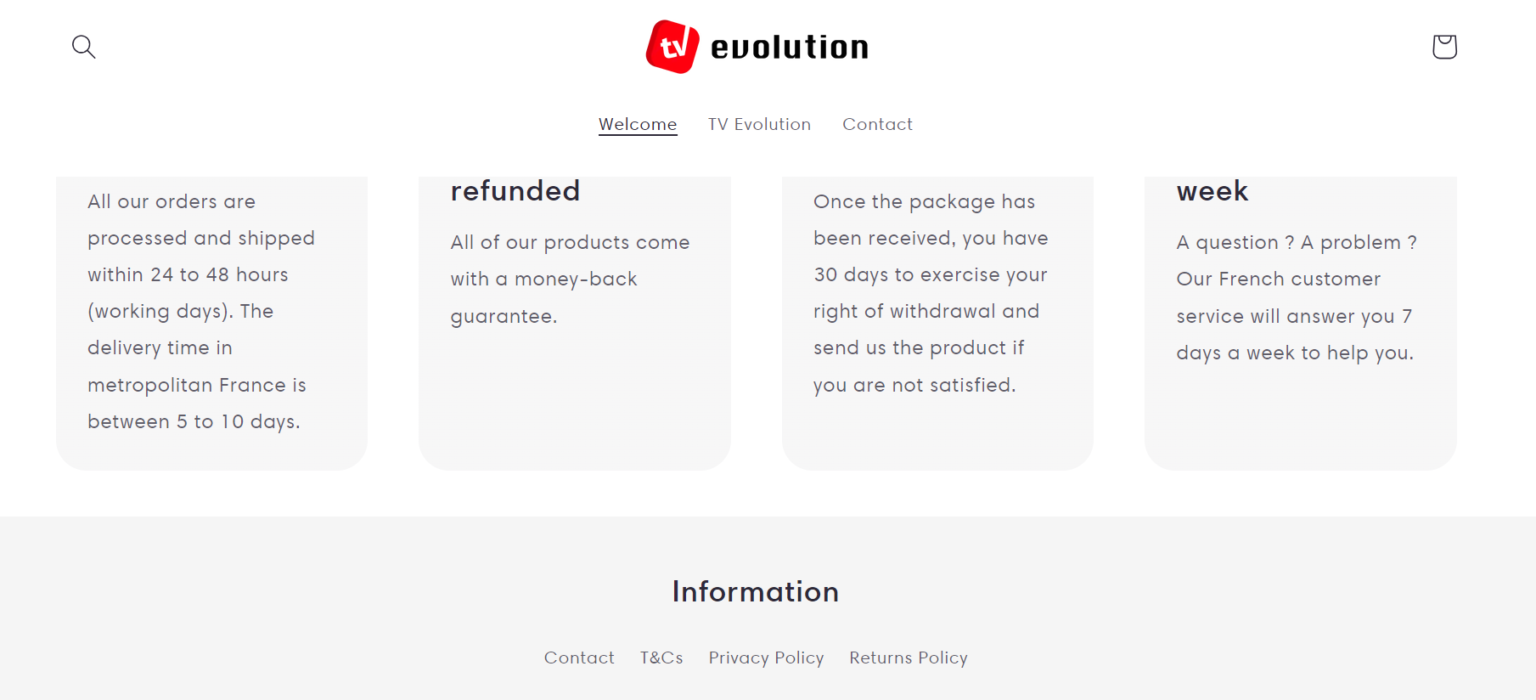Select the Welcome menu item

coord(637,124)
